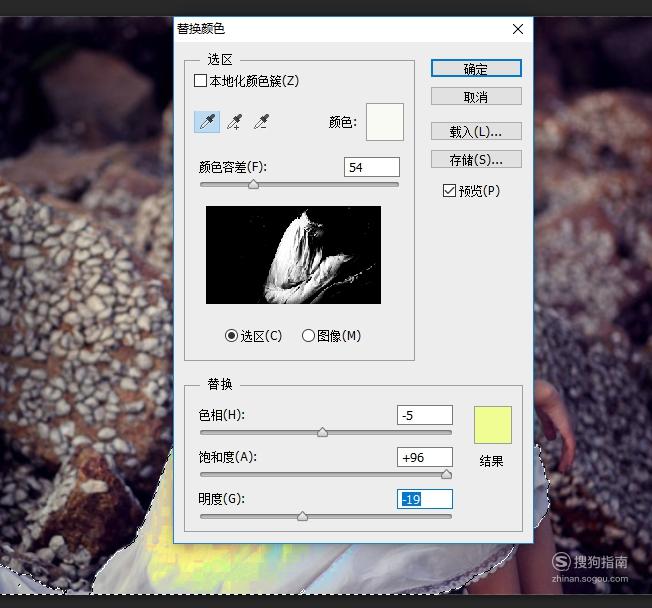Open the 结果 result color swatch
Image resolution: width=652 pixels, height=608 pixels.
pyautogui.click(x=493, y=425)
